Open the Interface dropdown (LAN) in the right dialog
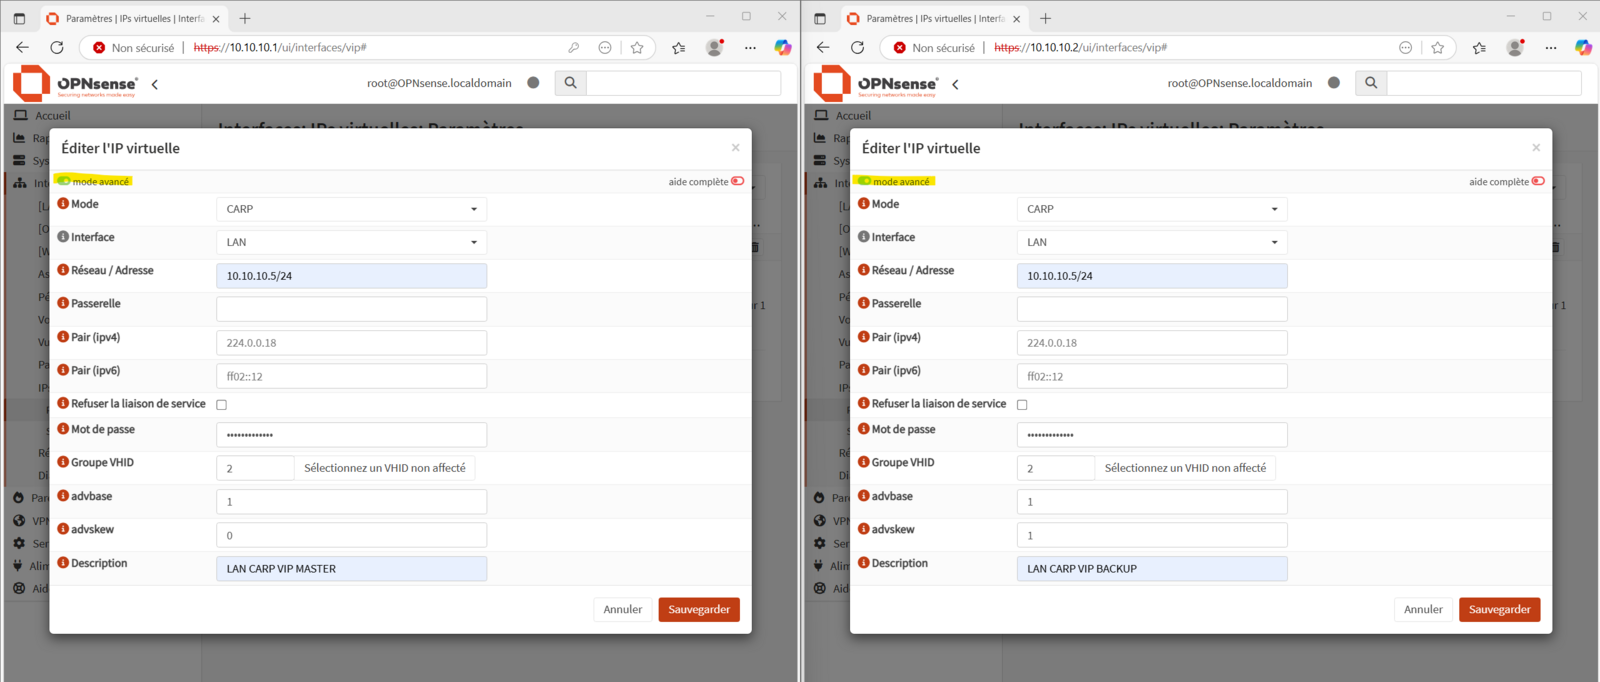Viewport: 1600px width, 682px height. point(1151,242)
